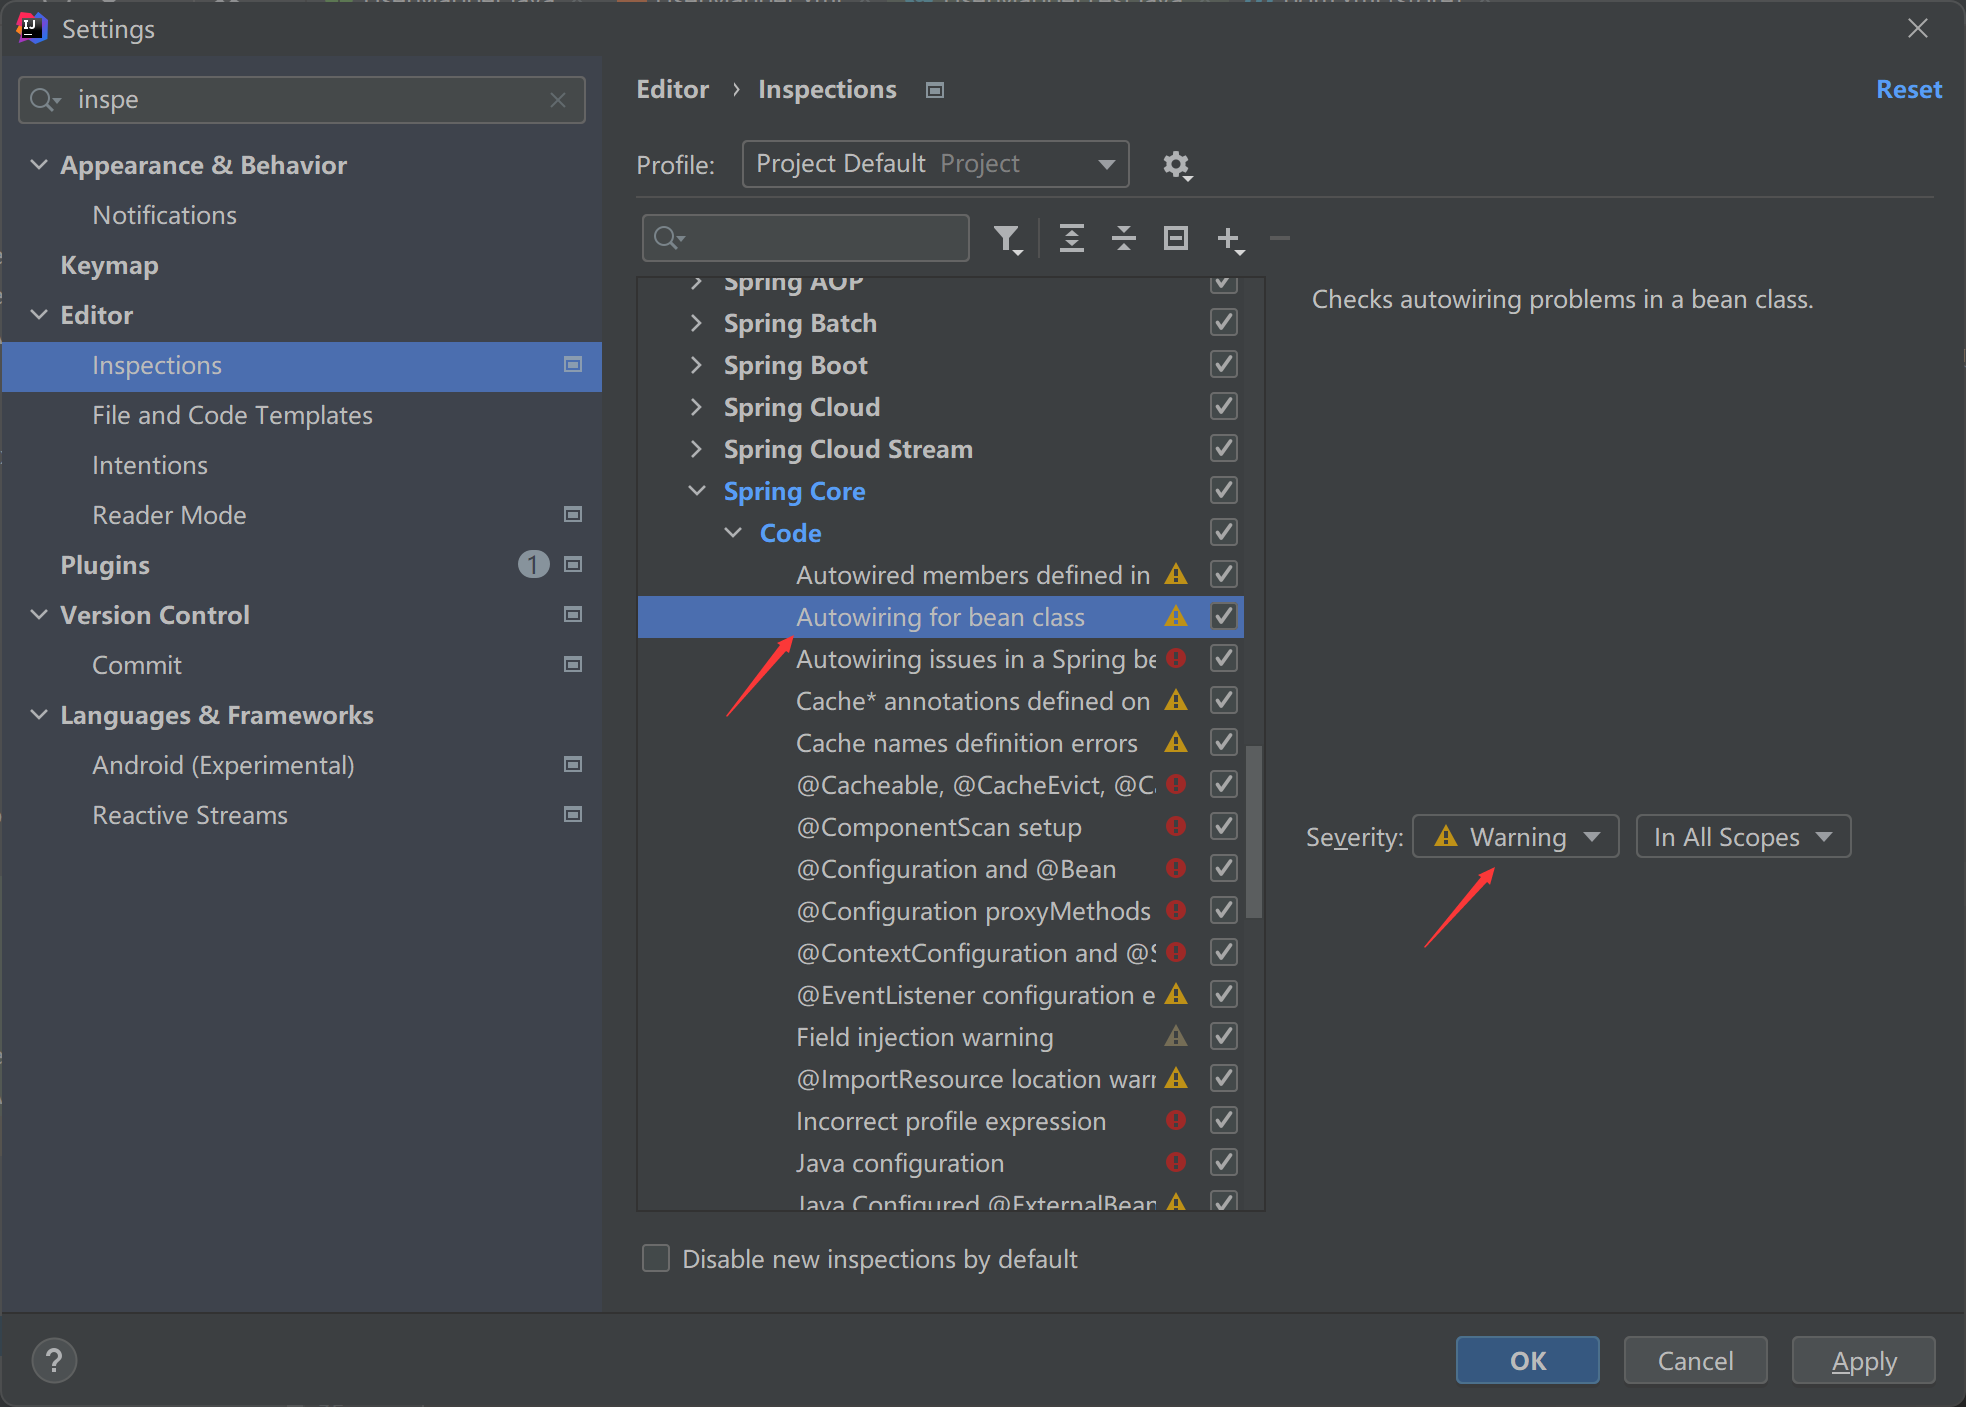Image resolution: width=1966 pixels, height=1407 pixels.
Task: Clear the settings search field with X
Action: tap(558, 100)
